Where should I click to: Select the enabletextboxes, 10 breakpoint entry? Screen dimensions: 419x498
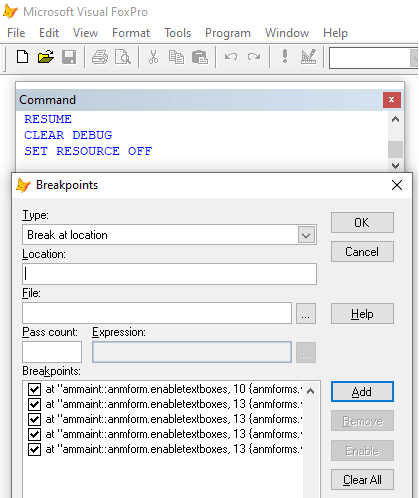174,389
